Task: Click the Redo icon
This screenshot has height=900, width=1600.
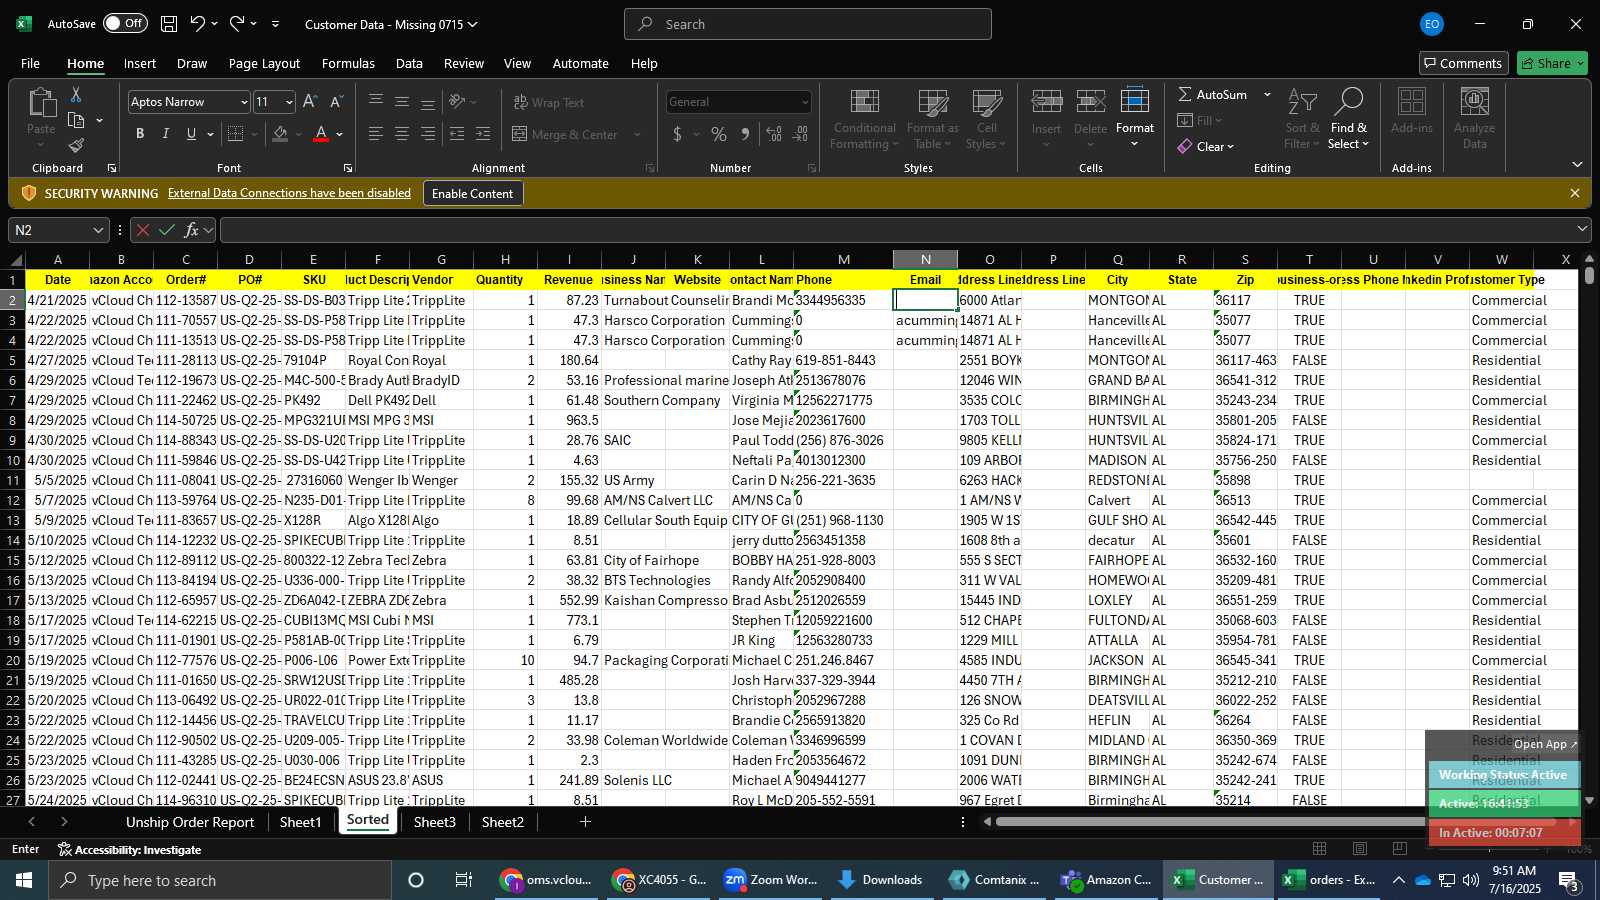Action: click(237, 24)
